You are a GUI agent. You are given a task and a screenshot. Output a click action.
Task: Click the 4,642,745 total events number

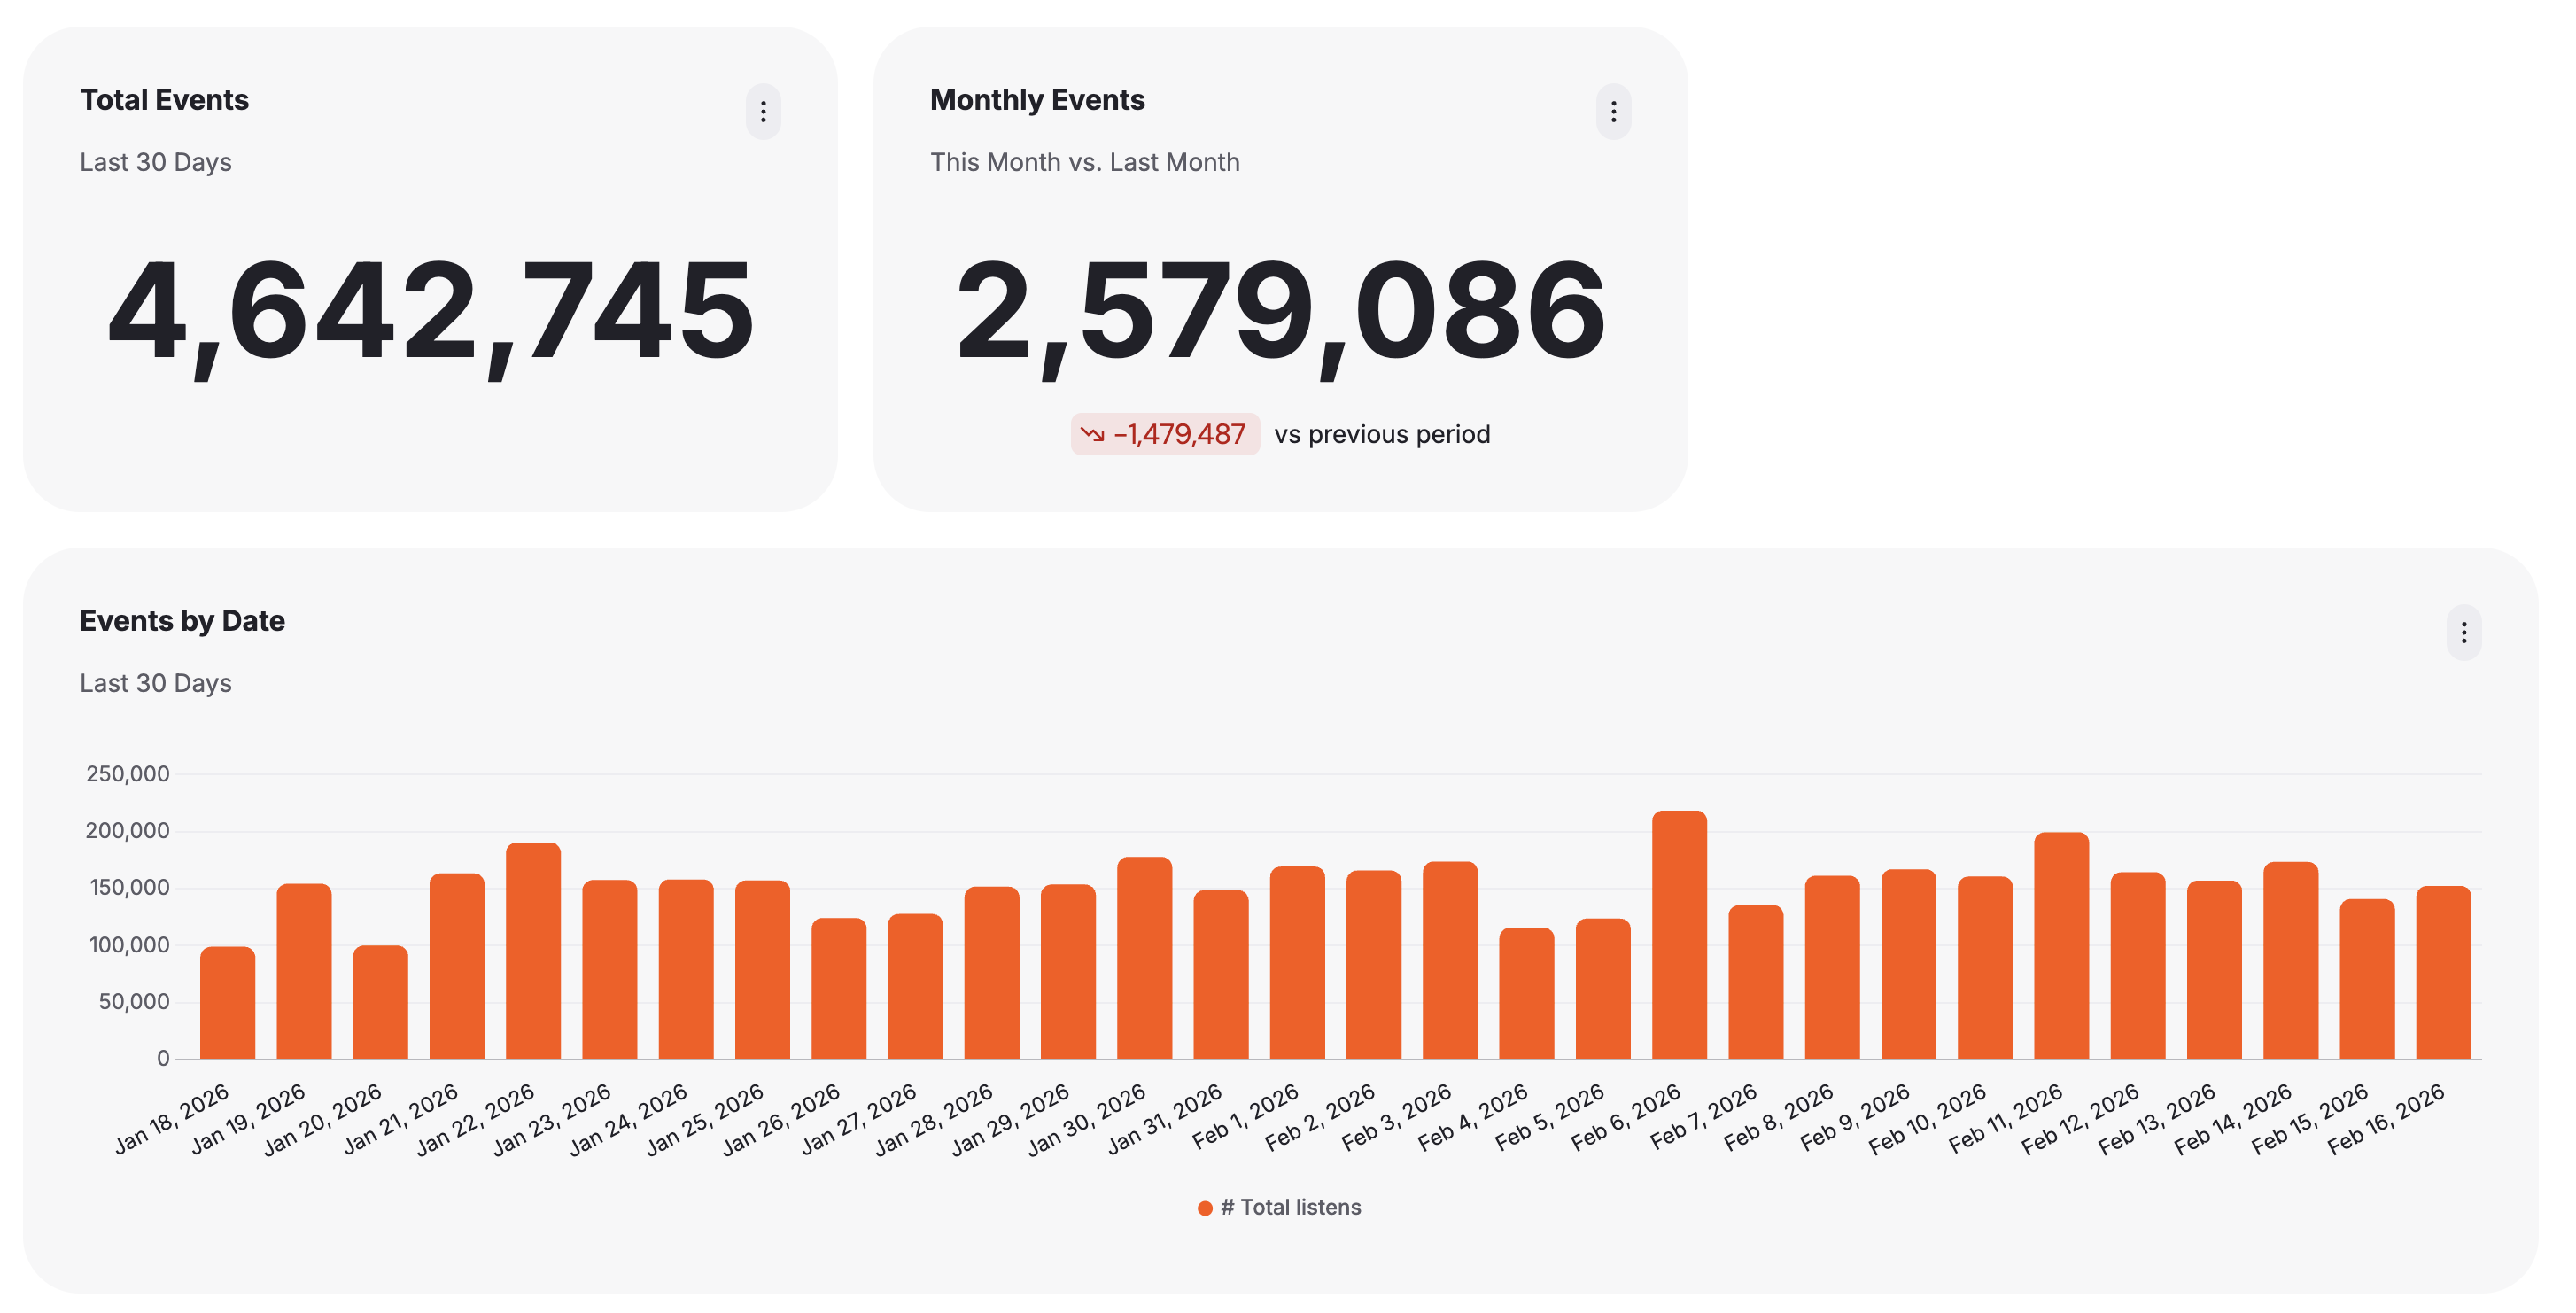(430, 310)
